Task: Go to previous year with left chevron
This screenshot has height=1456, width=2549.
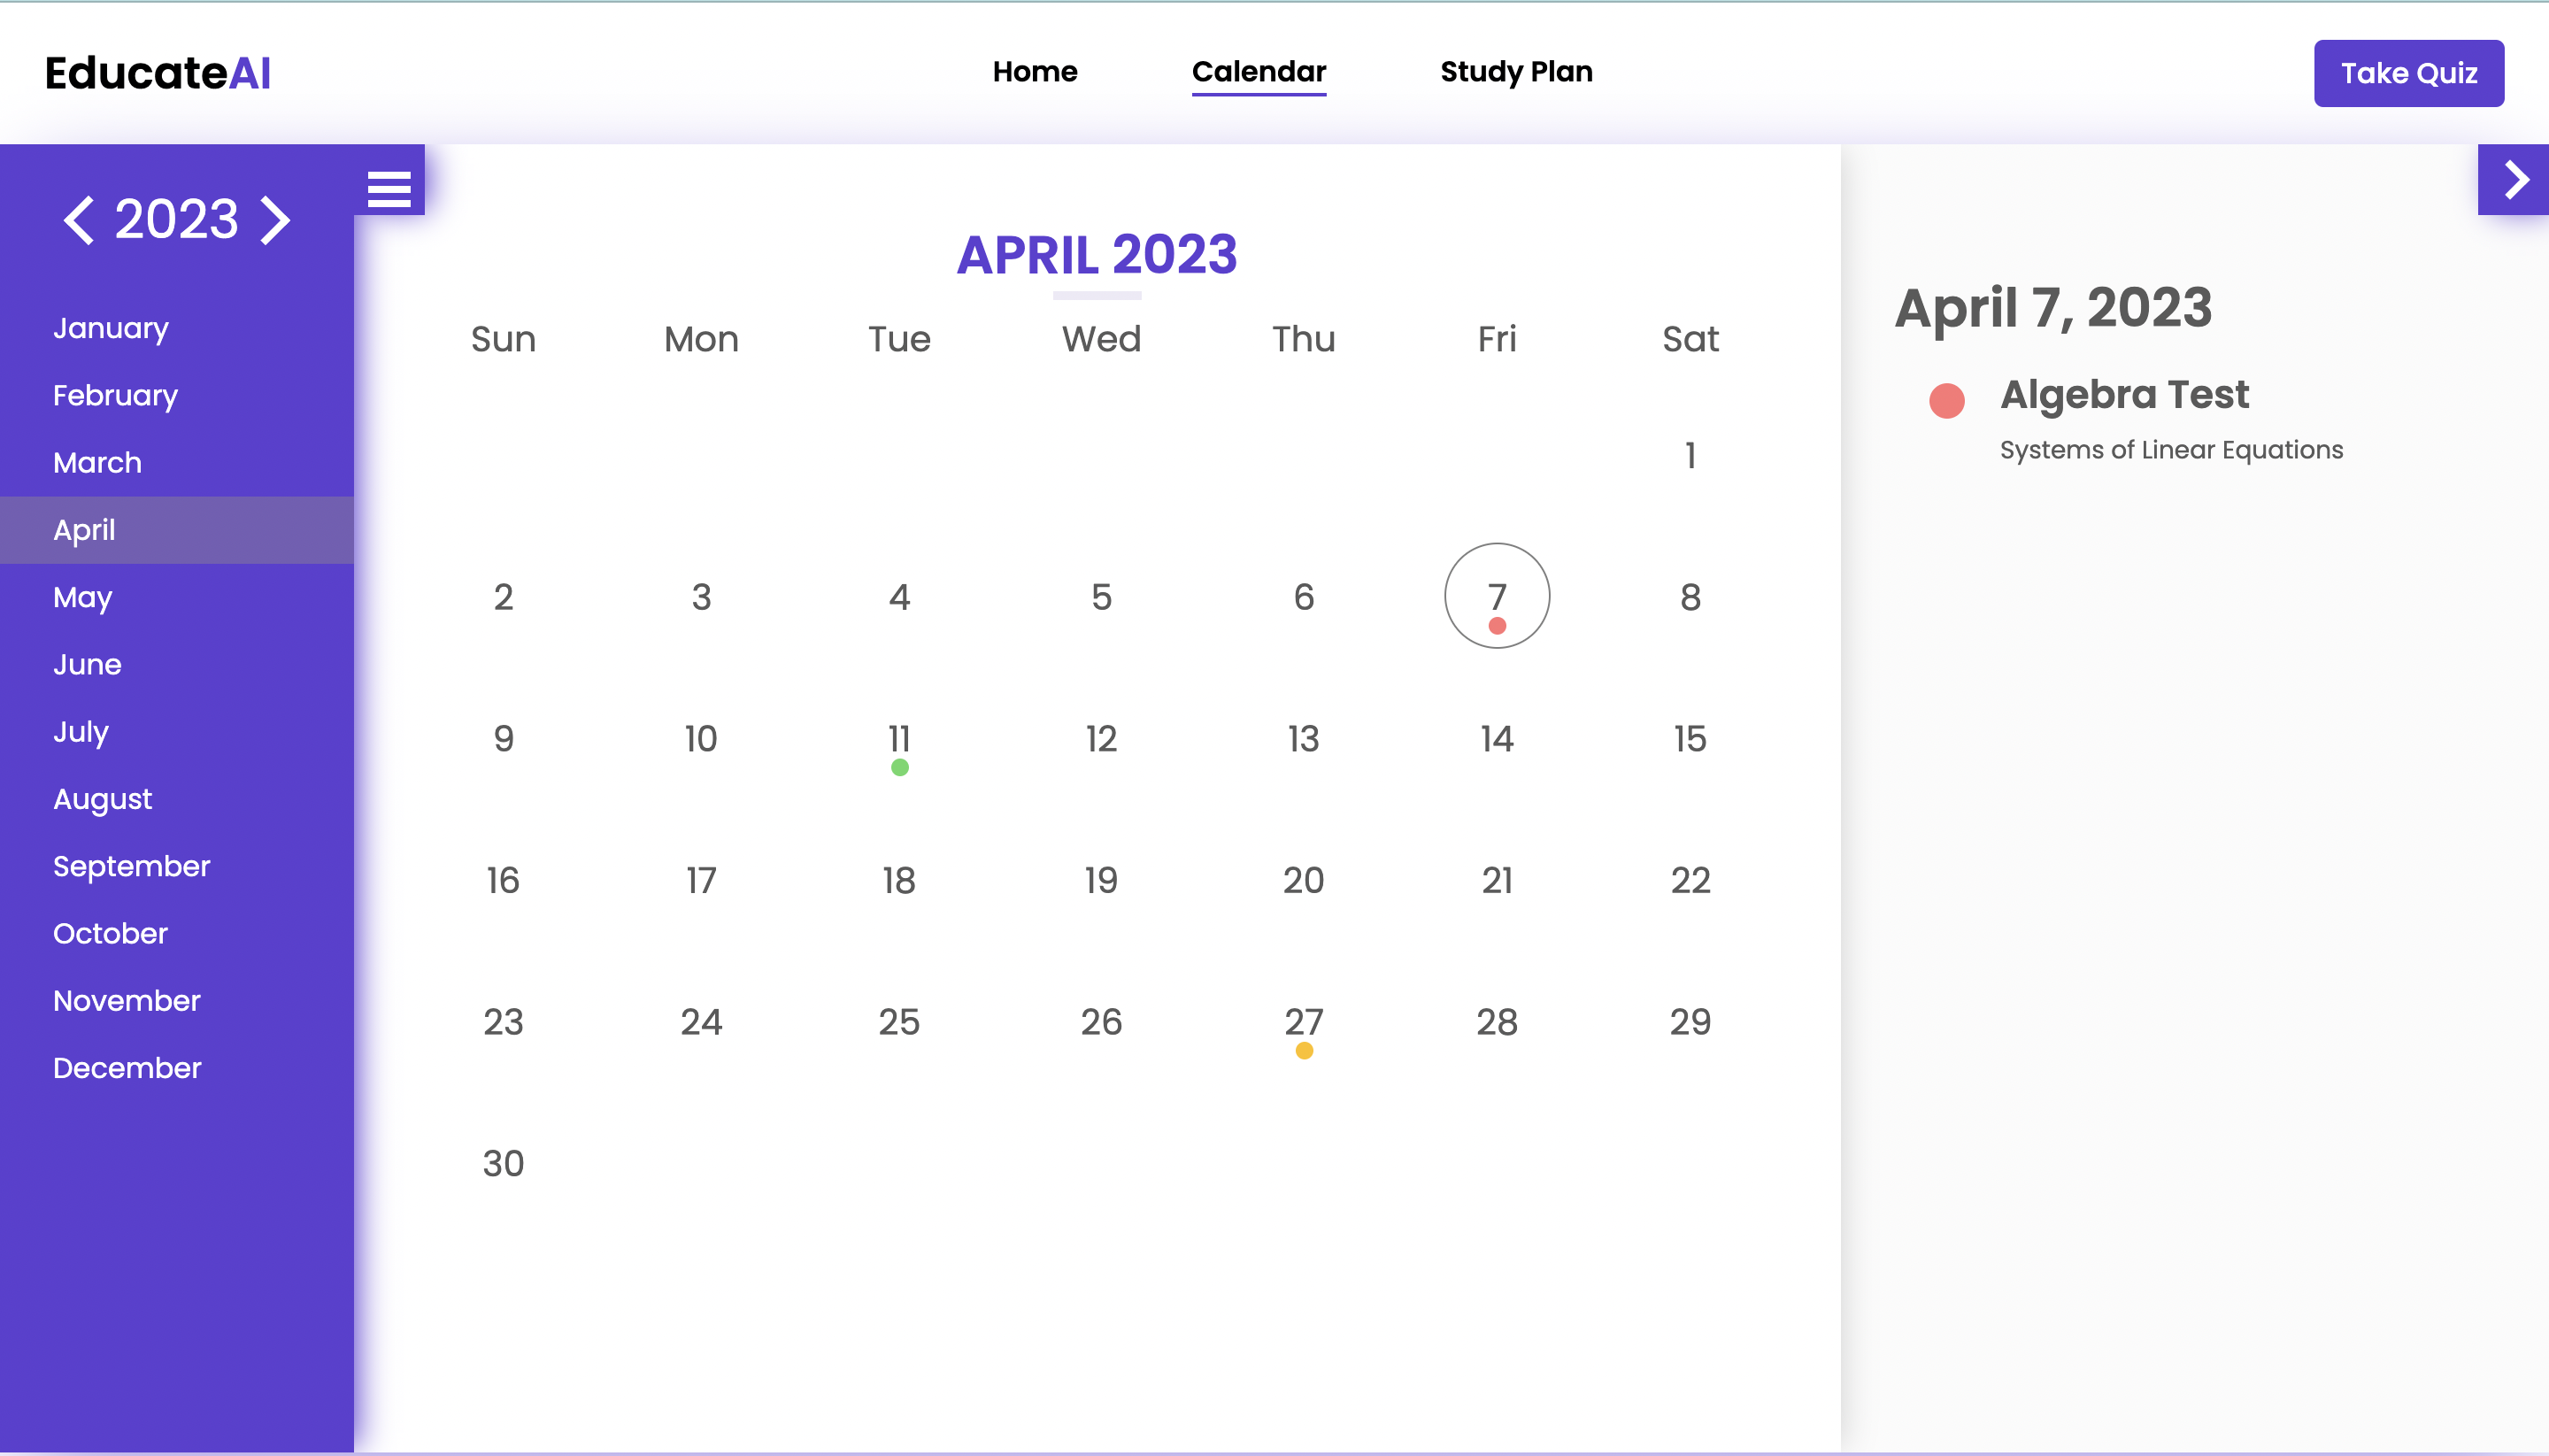Action: [79, 219]
